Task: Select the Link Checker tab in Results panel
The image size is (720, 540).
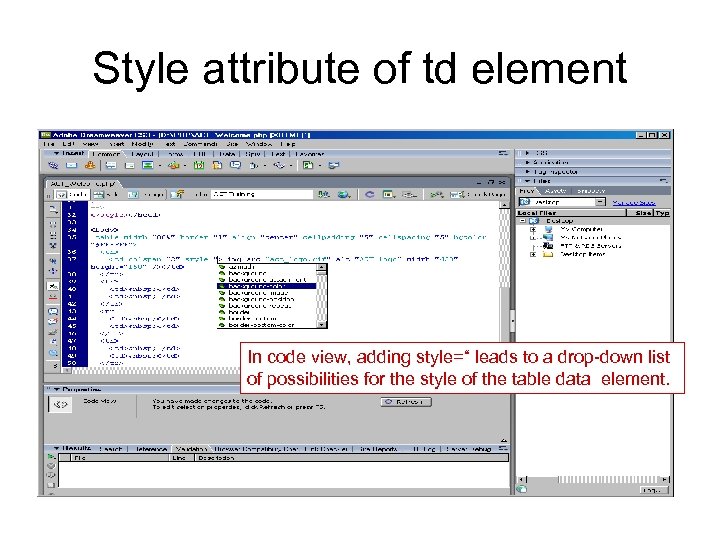Action: [326, 449]
